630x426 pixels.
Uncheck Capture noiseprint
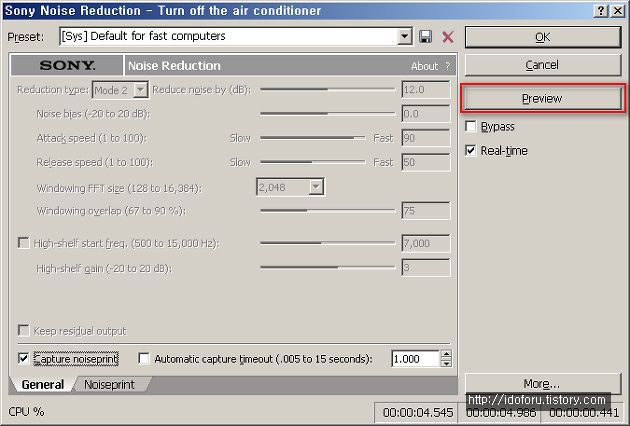pos(23,358)
